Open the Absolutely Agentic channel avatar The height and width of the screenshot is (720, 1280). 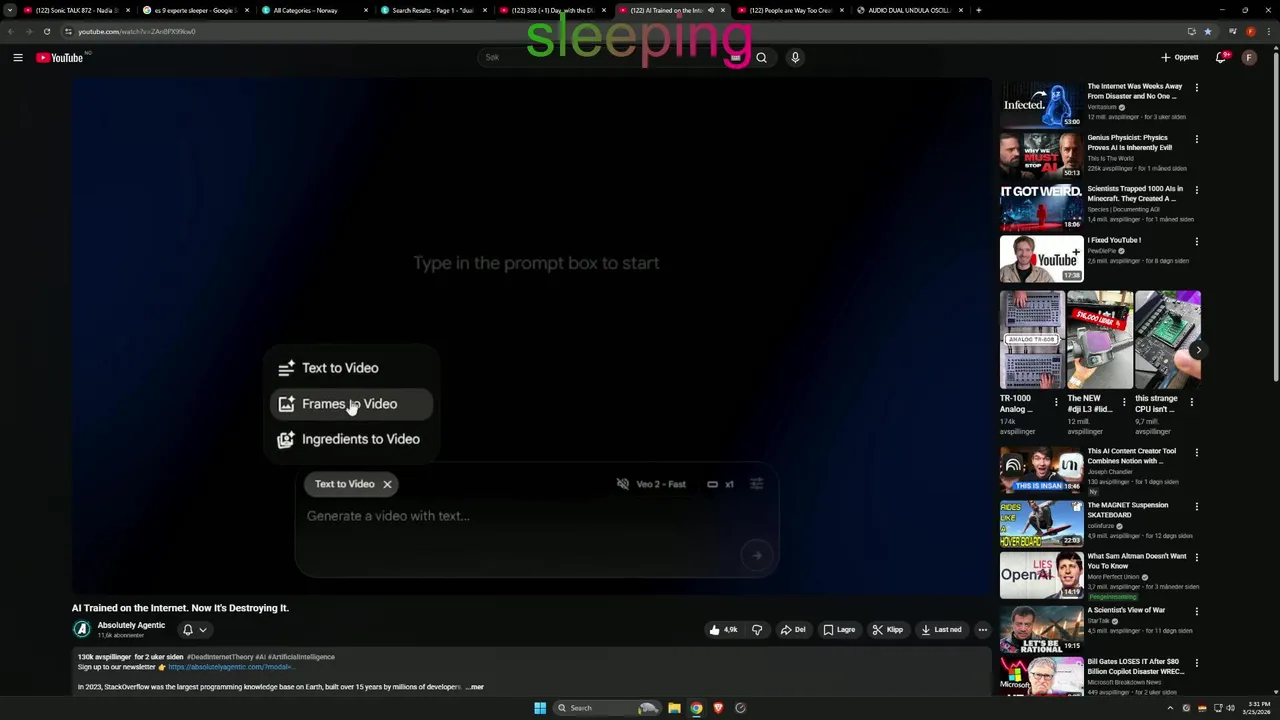pos(82,629)
